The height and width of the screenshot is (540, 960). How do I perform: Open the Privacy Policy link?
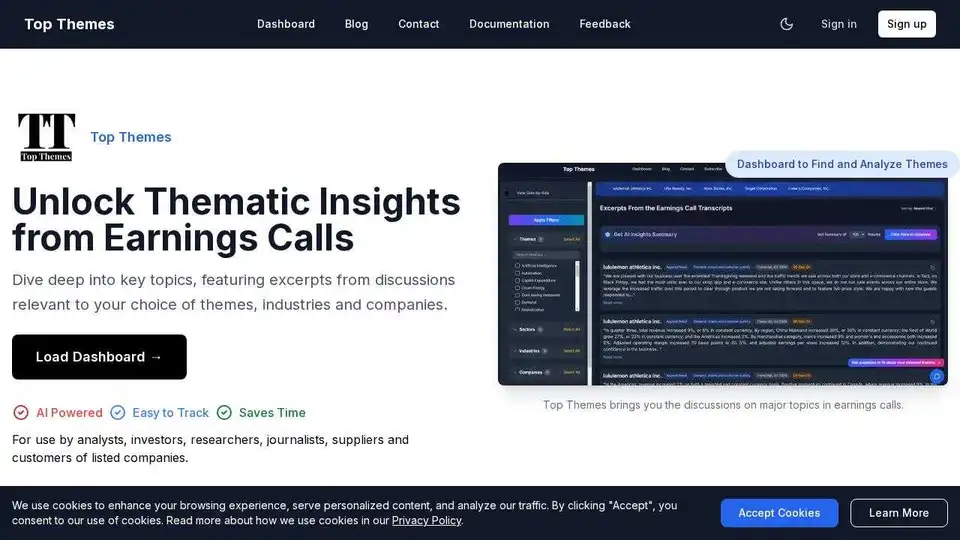point(426,520)
